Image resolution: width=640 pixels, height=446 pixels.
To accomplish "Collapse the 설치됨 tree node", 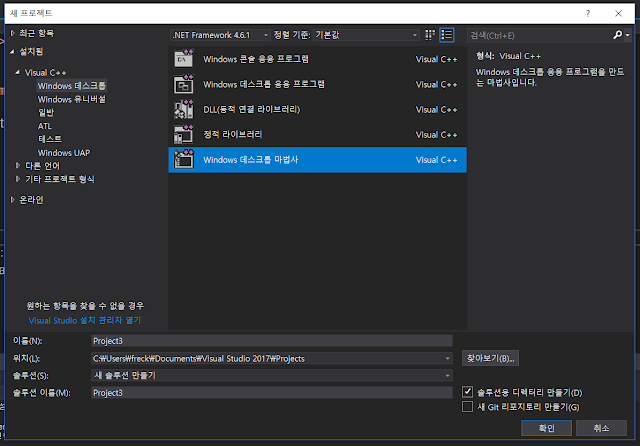I will point(12,51).
